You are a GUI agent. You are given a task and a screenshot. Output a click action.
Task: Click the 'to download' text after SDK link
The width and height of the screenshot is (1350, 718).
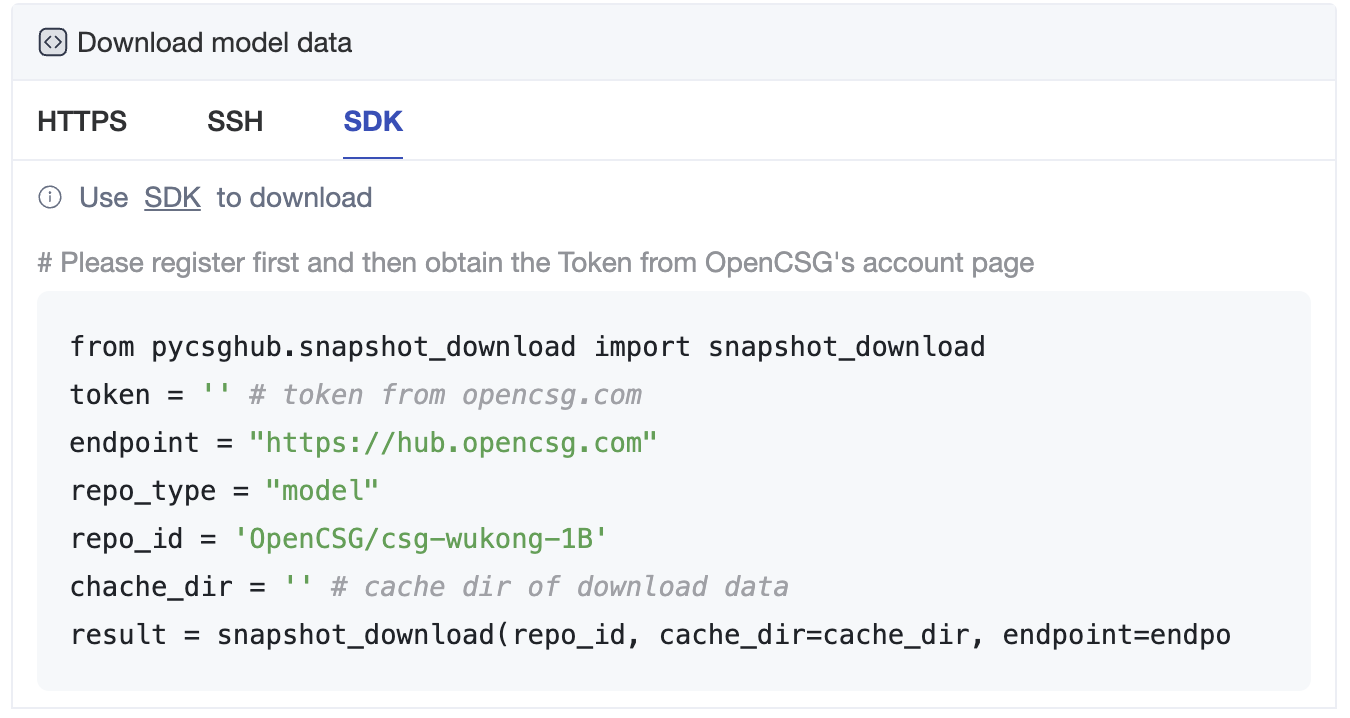(x=294, y=198)
